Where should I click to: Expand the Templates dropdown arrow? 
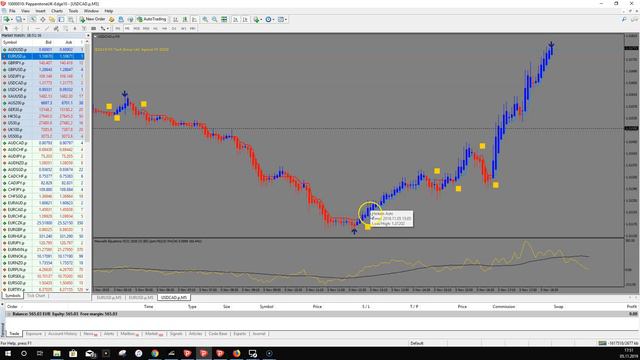(286, 20)
